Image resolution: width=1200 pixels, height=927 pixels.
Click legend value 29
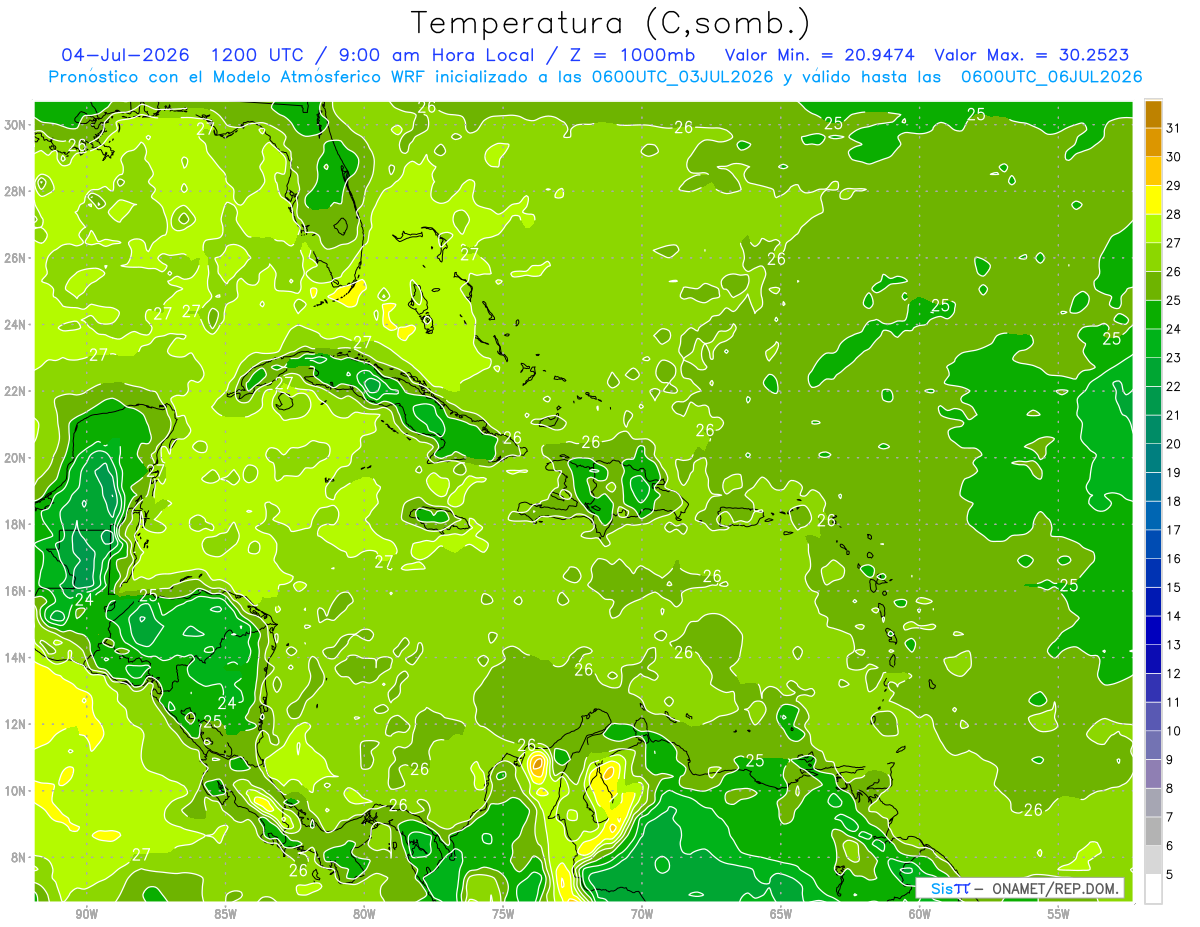point(1174,185)
